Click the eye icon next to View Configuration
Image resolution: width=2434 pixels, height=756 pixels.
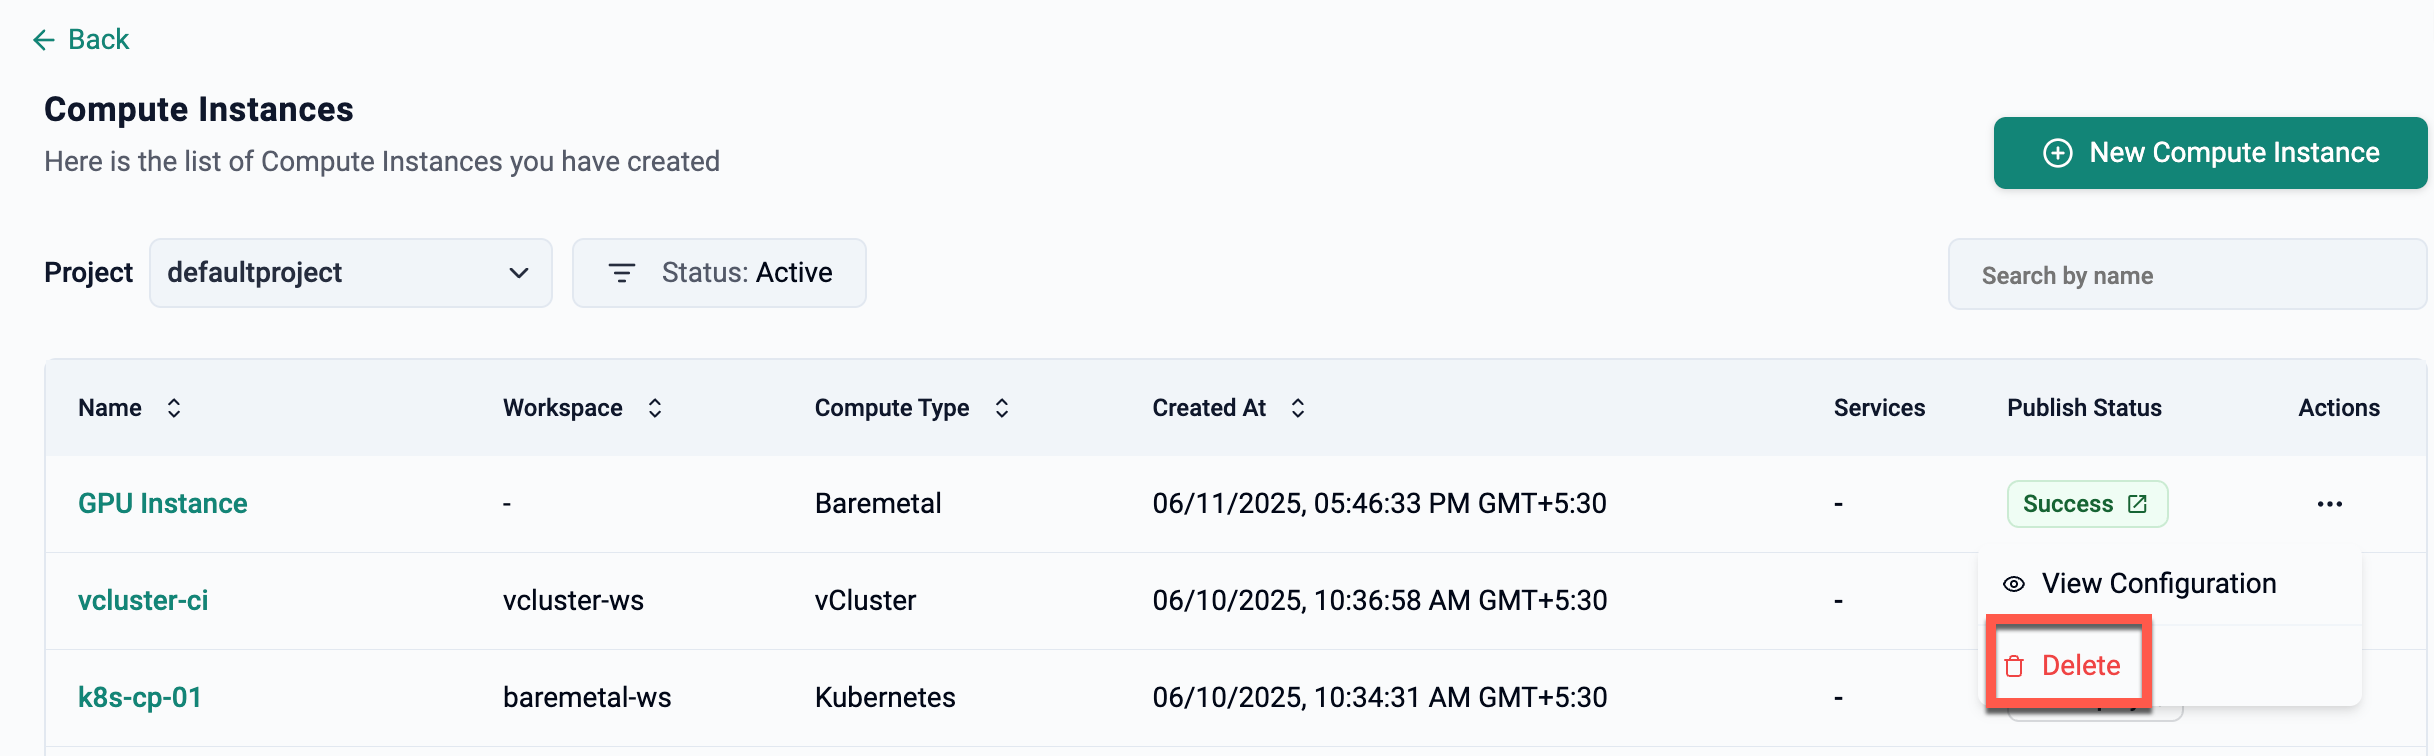click(2014, 584)
